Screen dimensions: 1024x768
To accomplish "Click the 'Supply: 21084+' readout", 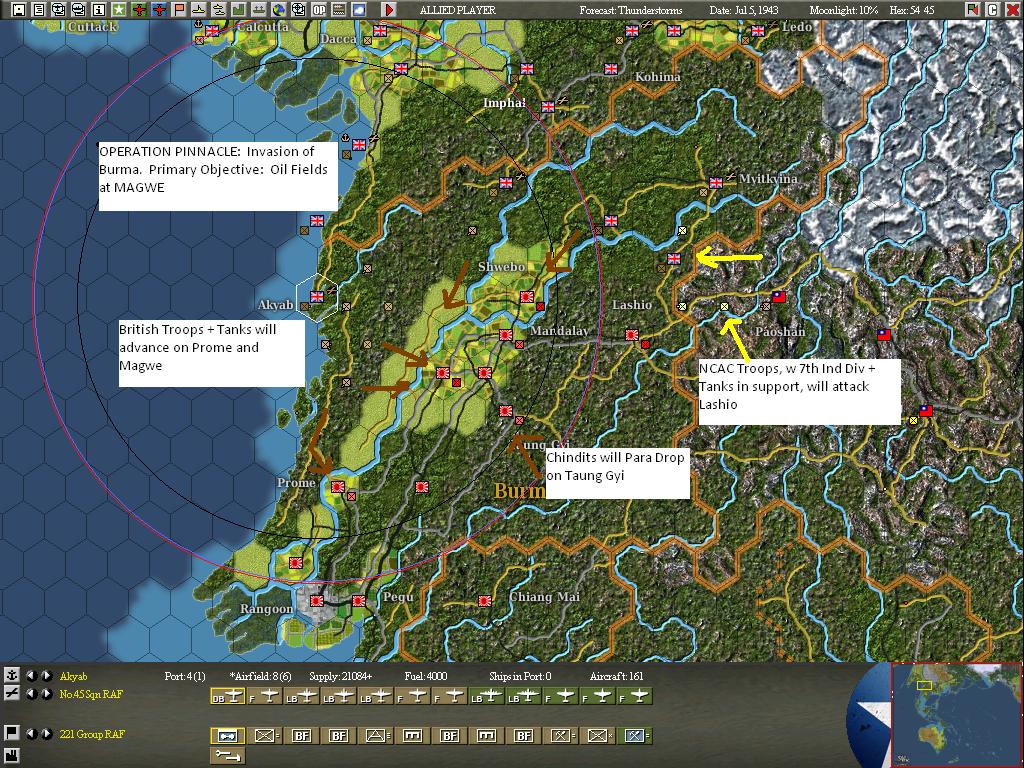I will 341,676.
